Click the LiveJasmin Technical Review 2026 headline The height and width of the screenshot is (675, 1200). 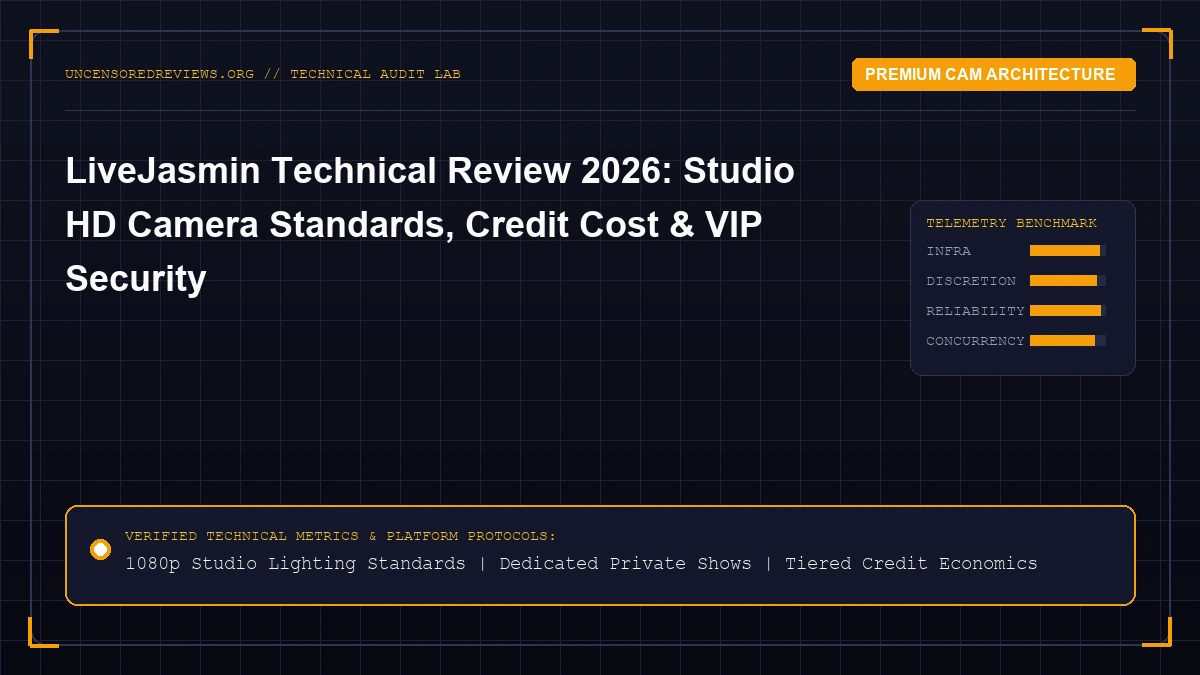coord(430,225)
